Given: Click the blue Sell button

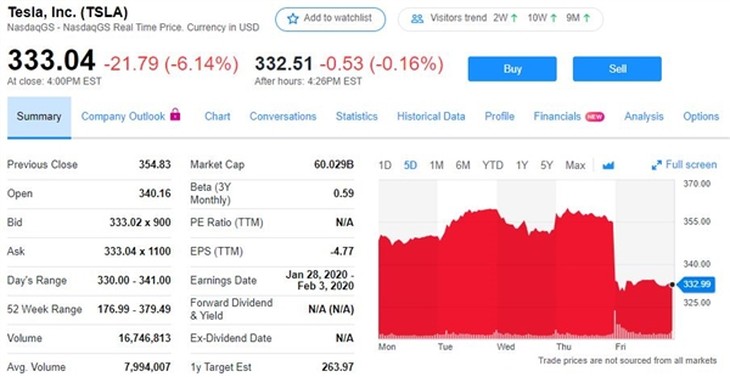Looking at the screenshot, I should [617, 69].
